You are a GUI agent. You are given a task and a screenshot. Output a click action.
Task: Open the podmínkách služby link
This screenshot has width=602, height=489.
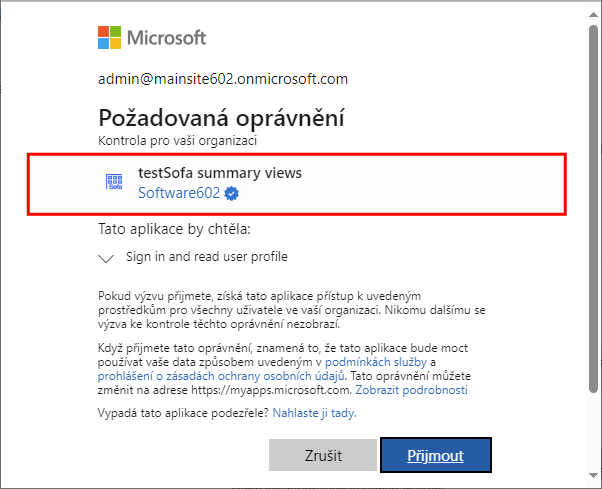coord(376,362)
